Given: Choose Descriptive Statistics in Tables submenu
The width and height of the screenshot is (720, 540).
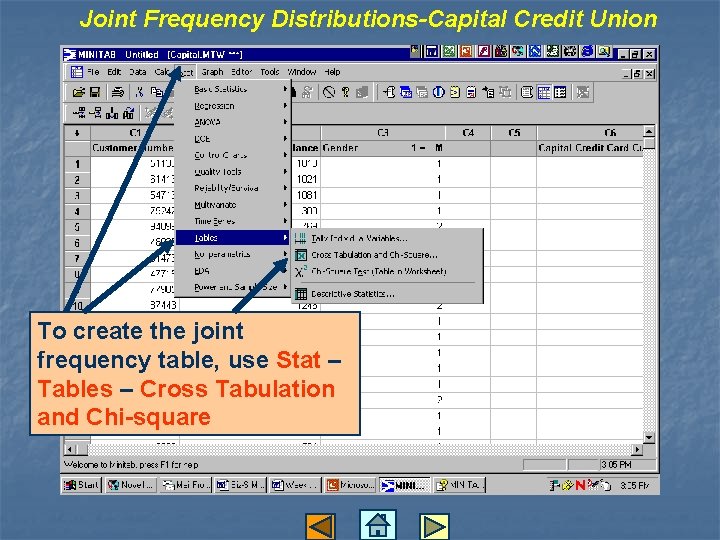Looking at the screenshot, I should pyautogui.click(x=353, y=294).
